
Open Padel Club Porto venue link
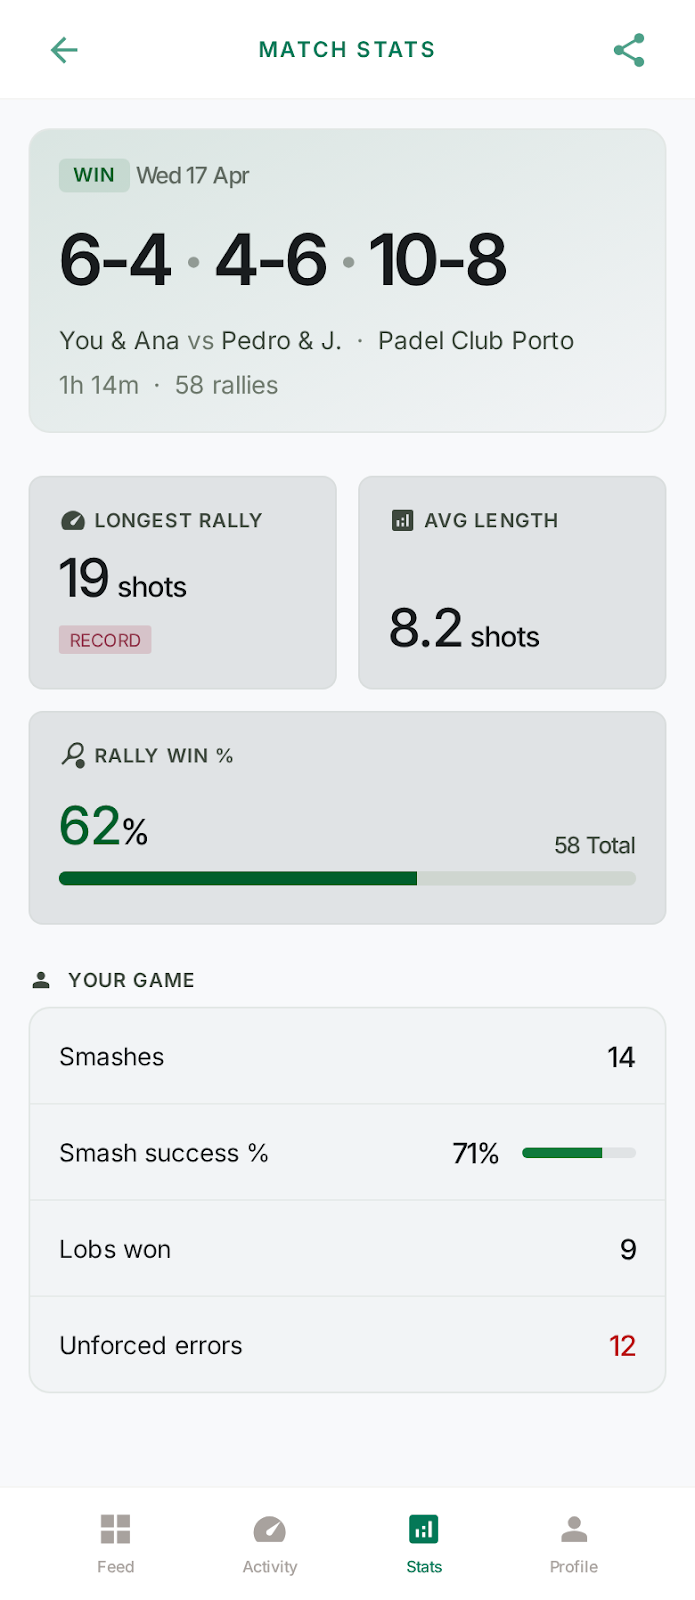tap(476, 341)
